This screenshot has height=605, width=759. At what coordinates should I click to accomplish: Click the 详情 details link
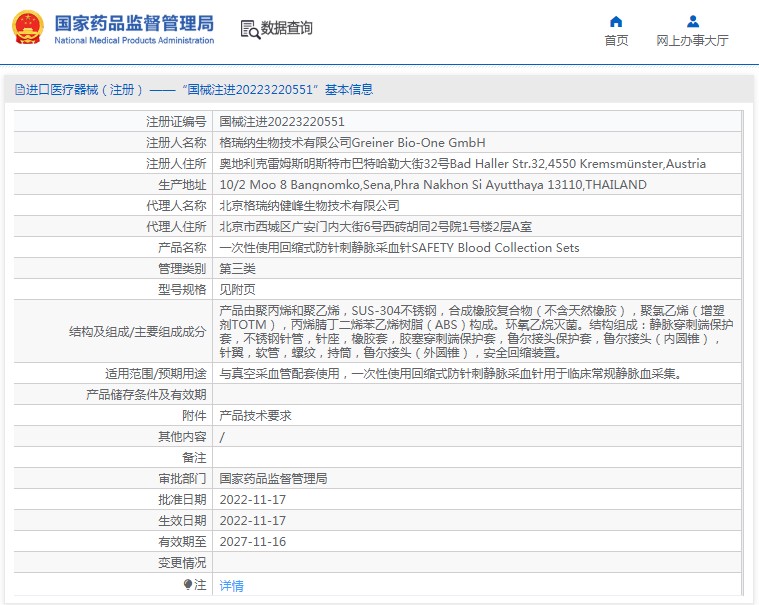coord(231,586)
